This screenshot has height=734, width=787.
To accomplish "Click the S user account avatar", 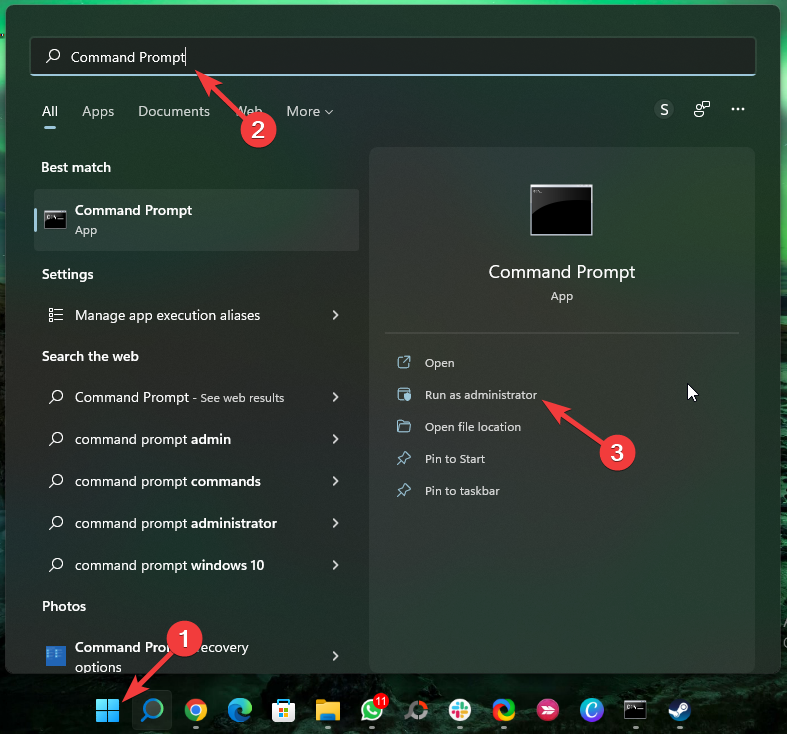I will pos(664,110).
